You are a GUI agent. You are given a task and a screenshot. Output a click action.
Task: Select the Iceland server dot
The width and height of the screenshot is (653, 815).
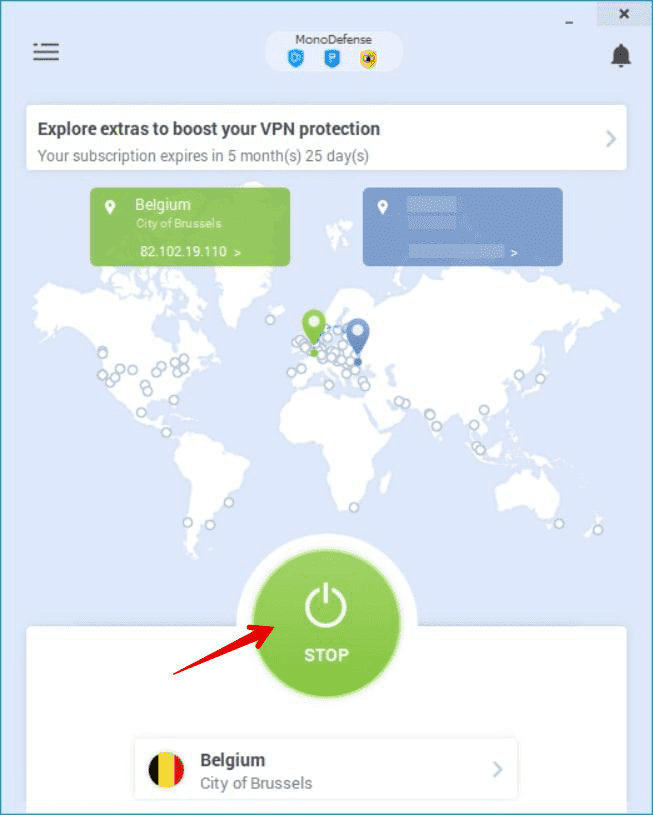pos(270,320)
